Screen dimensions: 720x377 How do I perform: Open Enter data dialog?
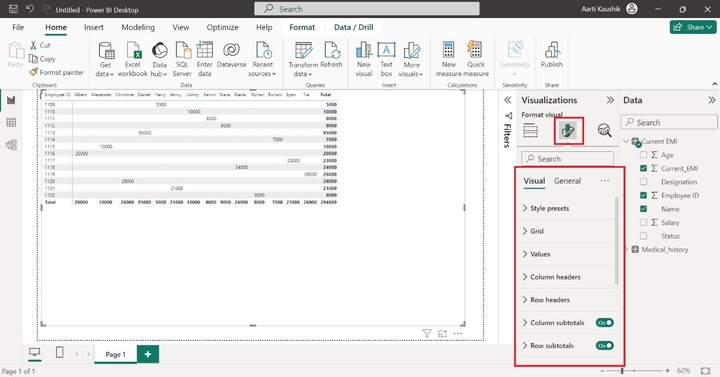pyautogui.click(x=204, y=59)
